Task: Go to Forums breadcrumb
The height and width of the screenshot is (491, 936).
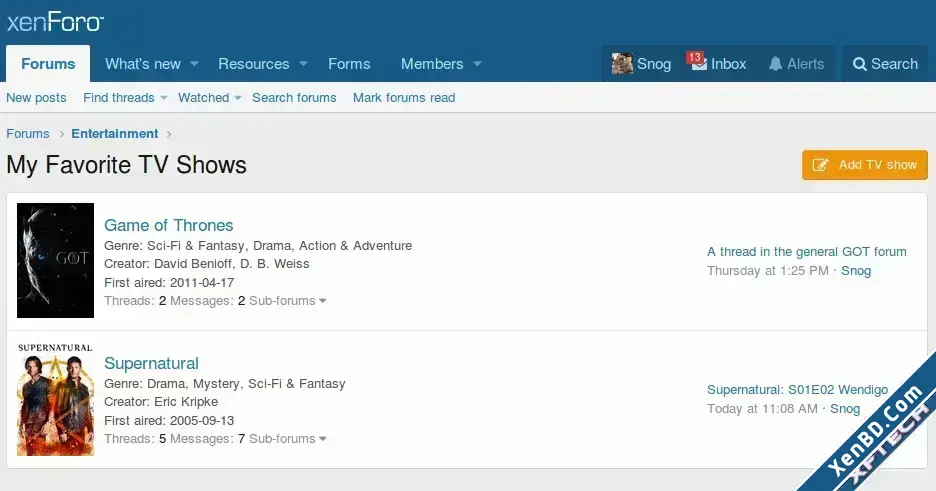Action: click(28, 134)
